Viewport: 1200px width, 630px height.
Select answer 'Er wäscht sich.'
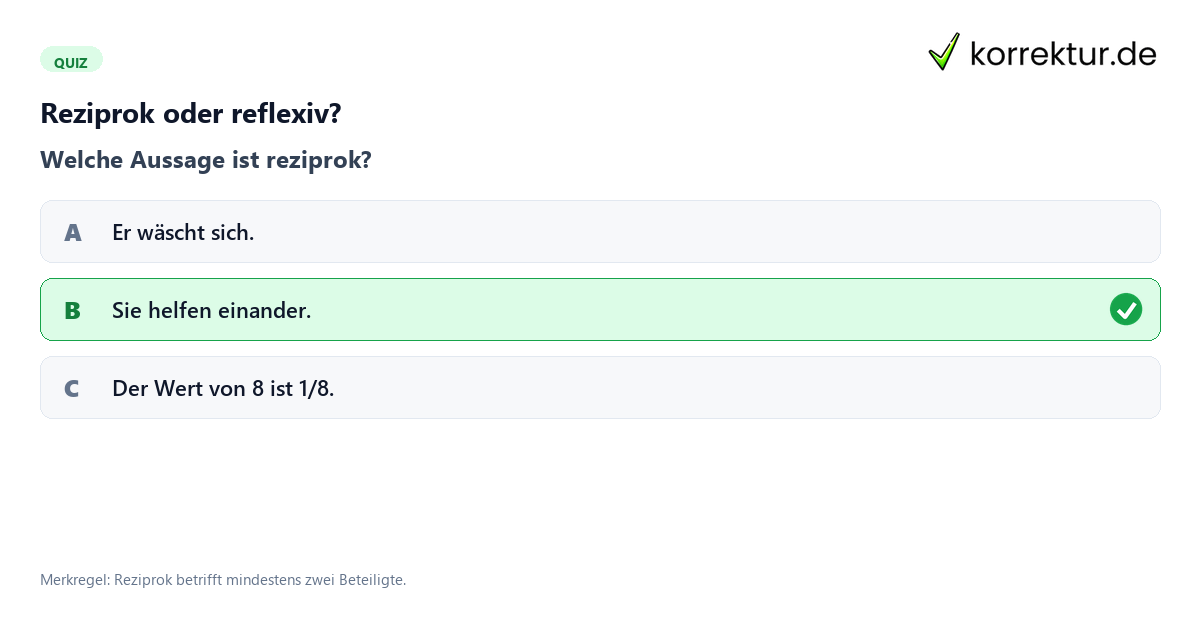(600, 232)
